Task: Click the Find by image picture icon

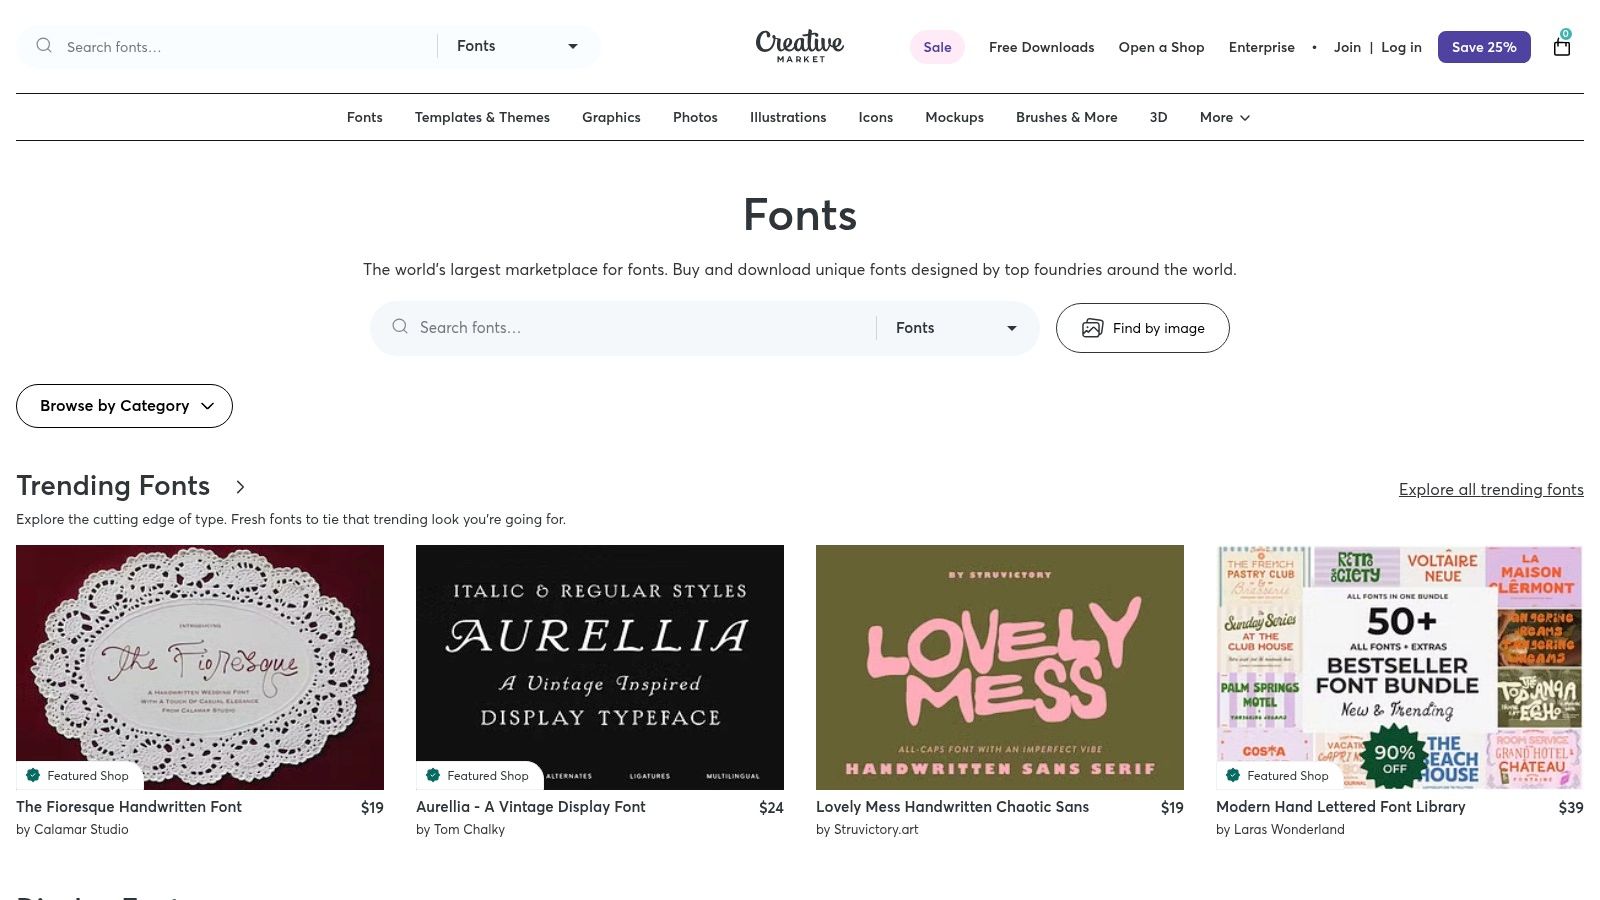Action: pyautogui.click(x=1092, y=328)
